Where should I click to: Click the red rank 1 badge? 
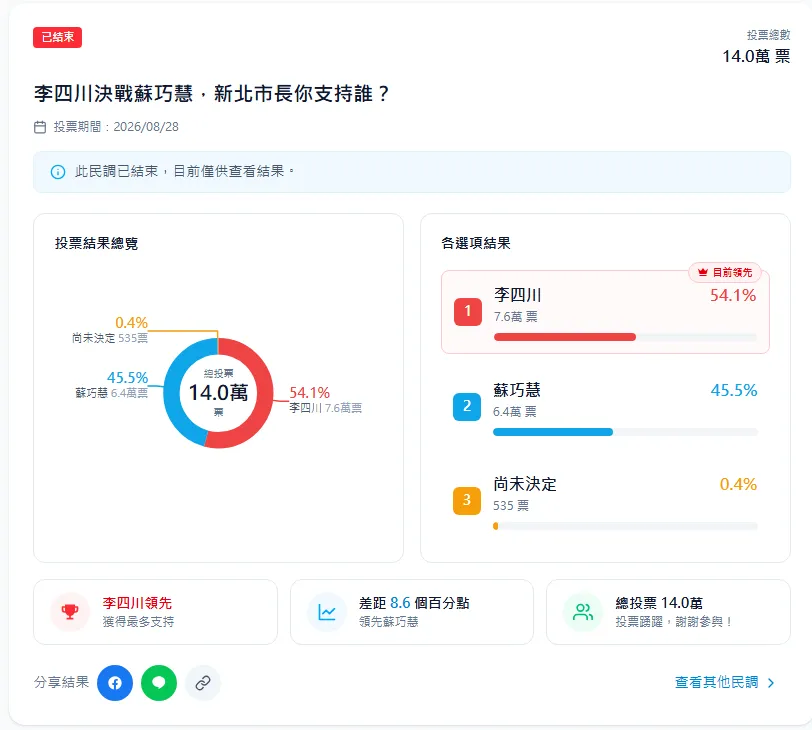(468, 312)
